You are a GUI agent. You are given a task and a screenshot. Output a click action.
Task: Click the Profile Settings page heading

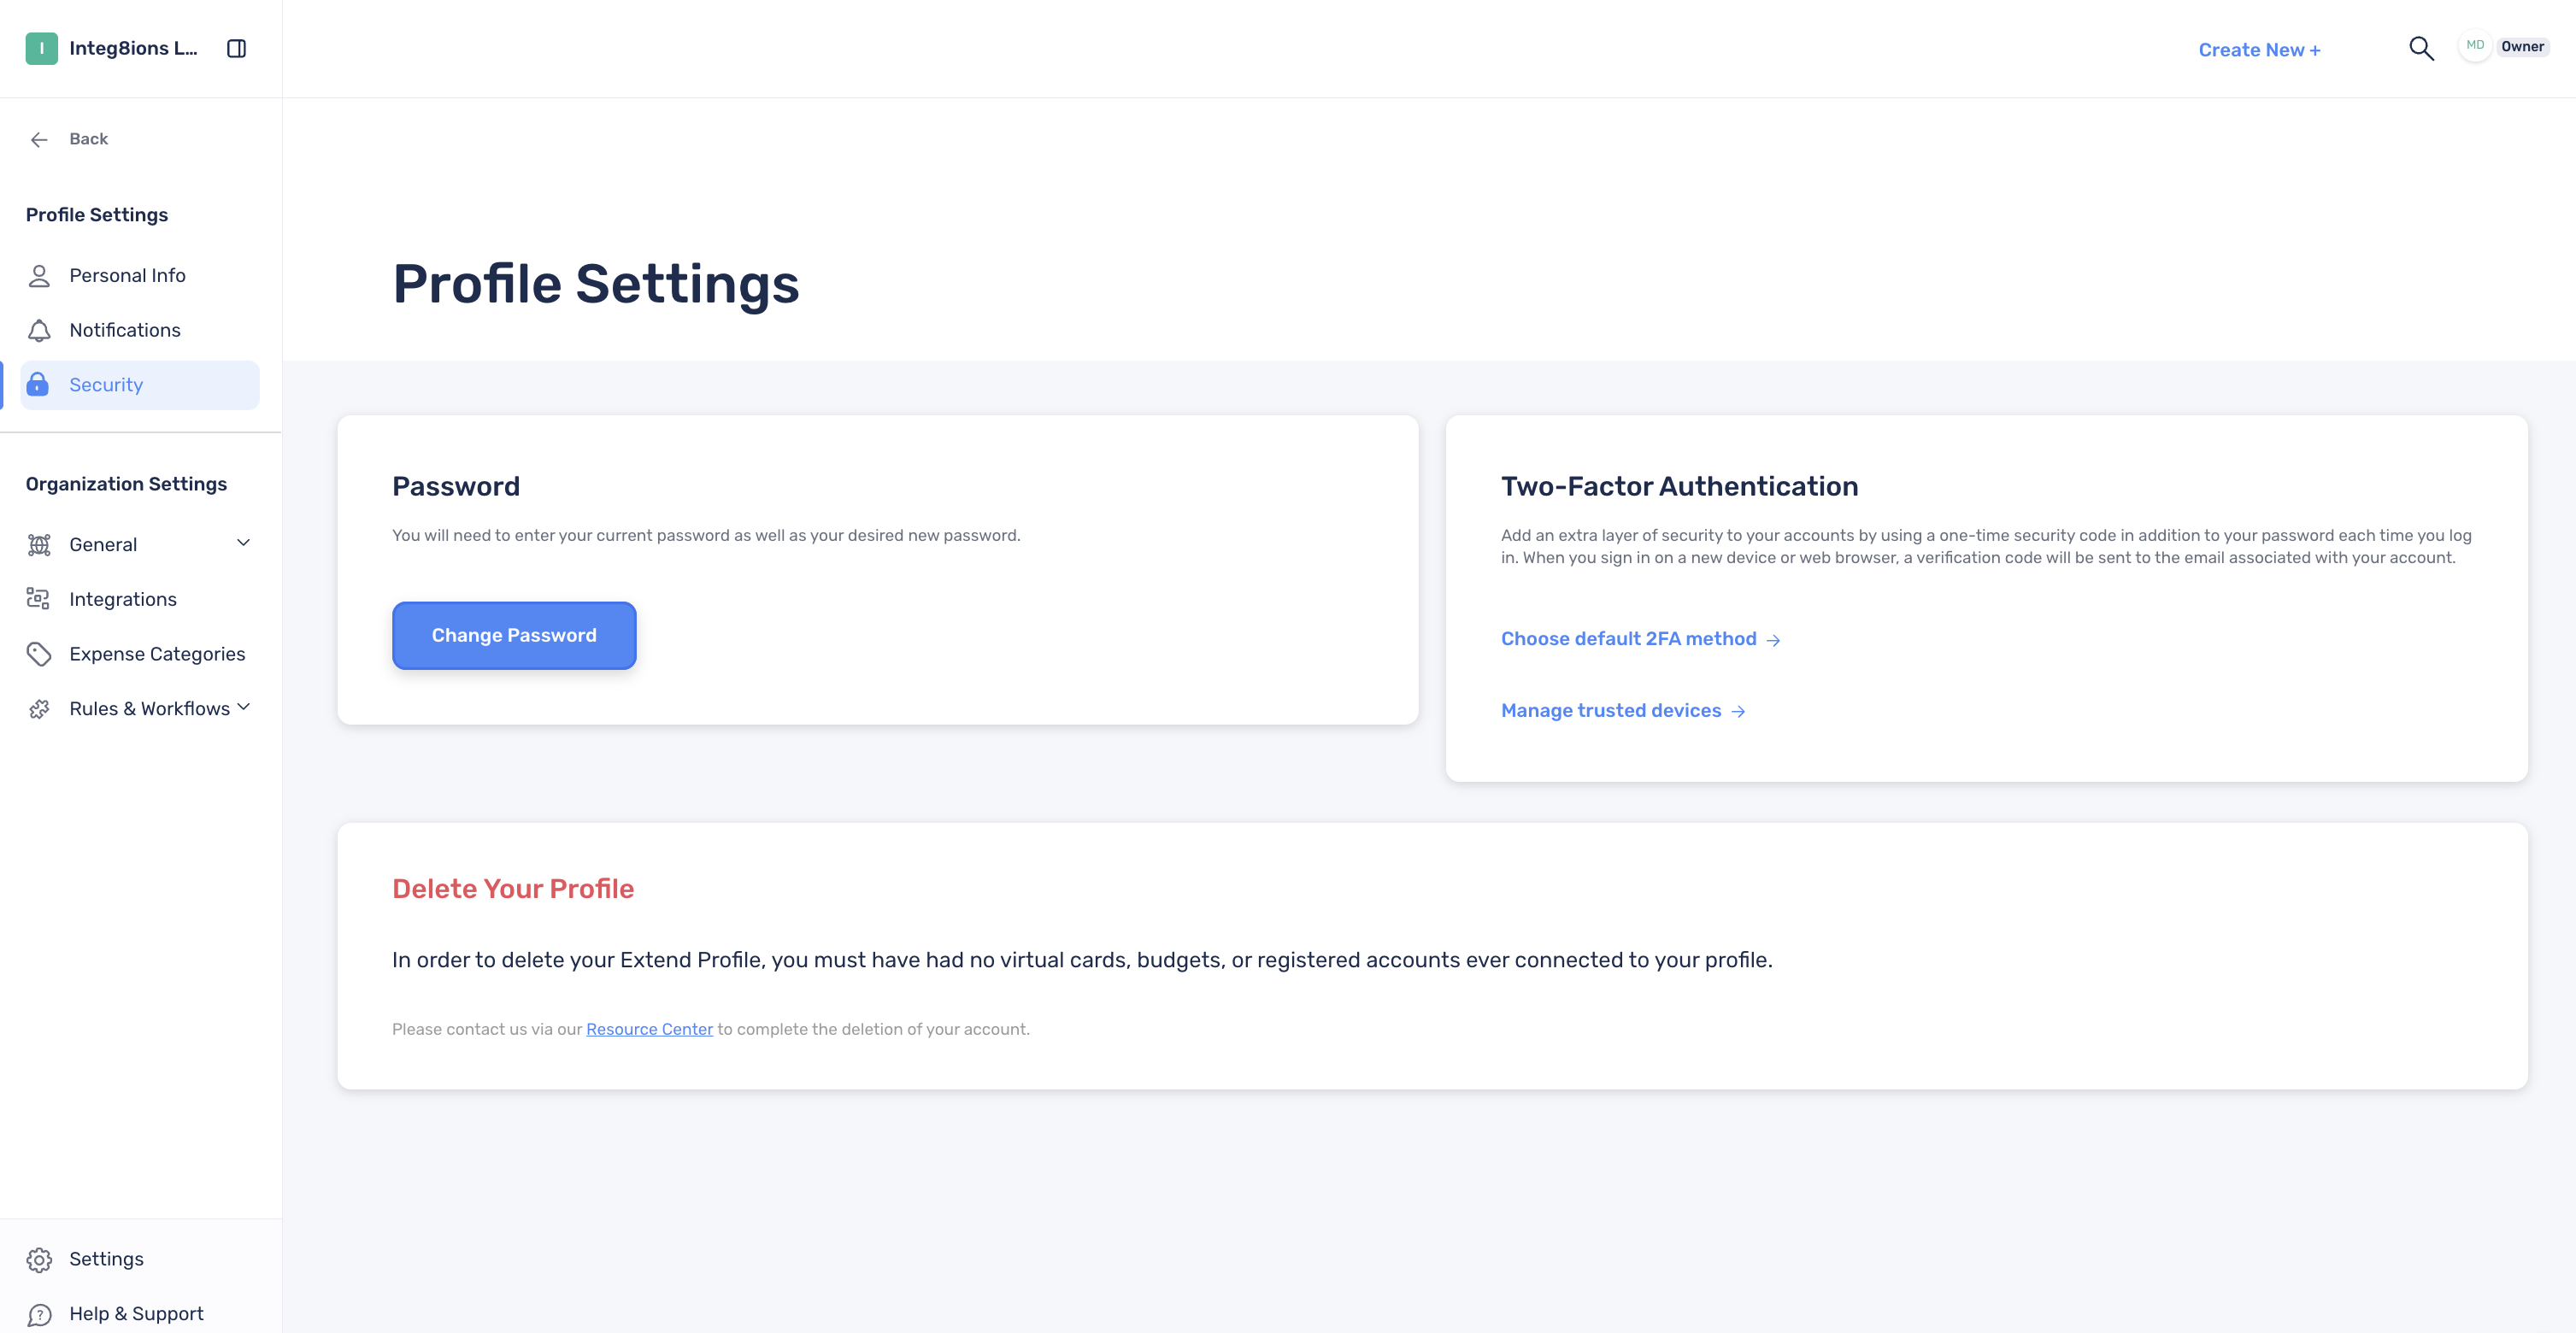pyautogui.click(x=596, y=284)
